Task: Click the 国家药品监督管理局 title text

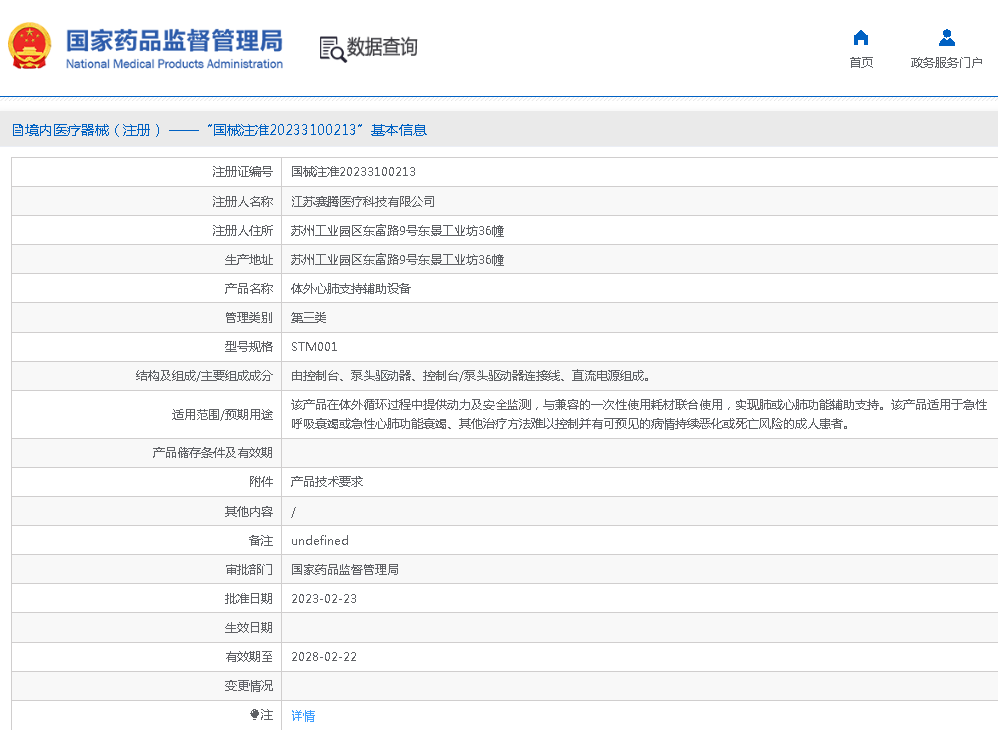Action: click(x=174, y=40)
